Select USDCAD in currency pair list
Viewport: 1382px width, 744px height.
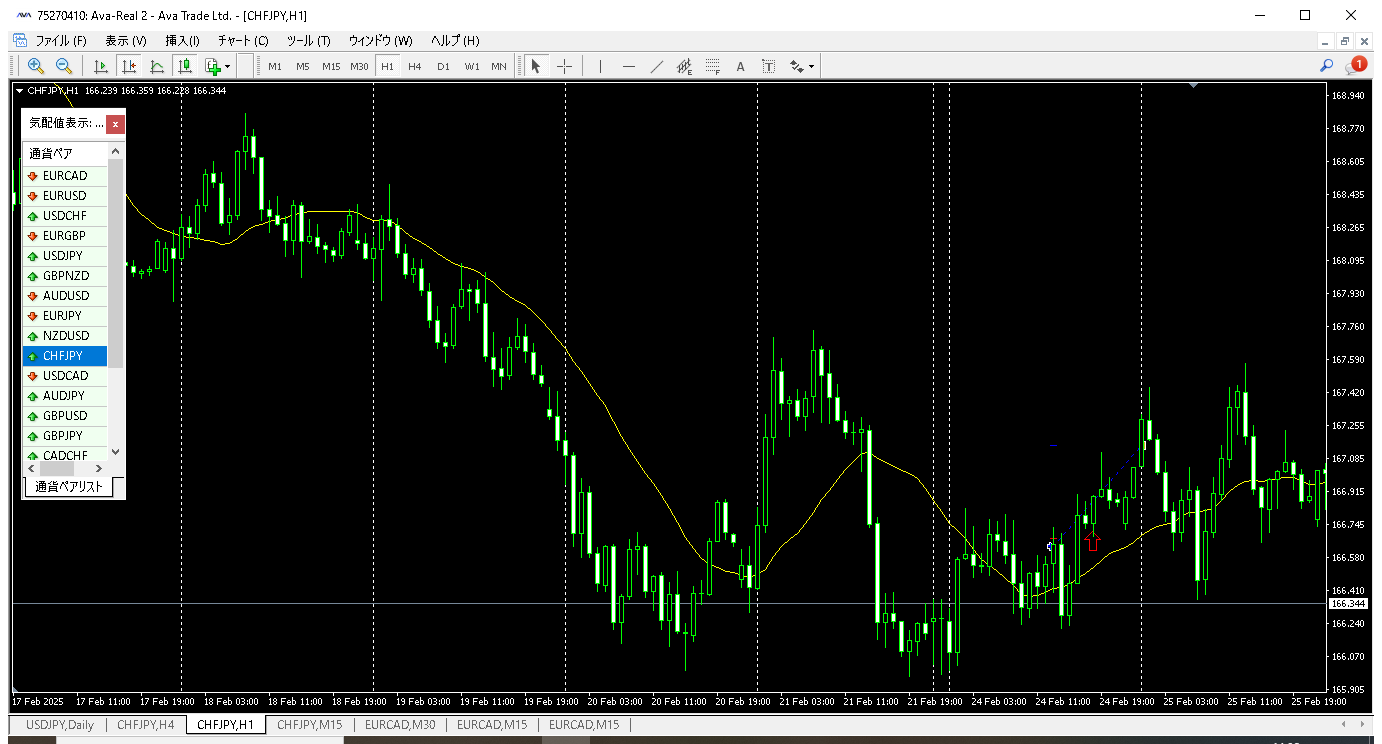(65, 376)
